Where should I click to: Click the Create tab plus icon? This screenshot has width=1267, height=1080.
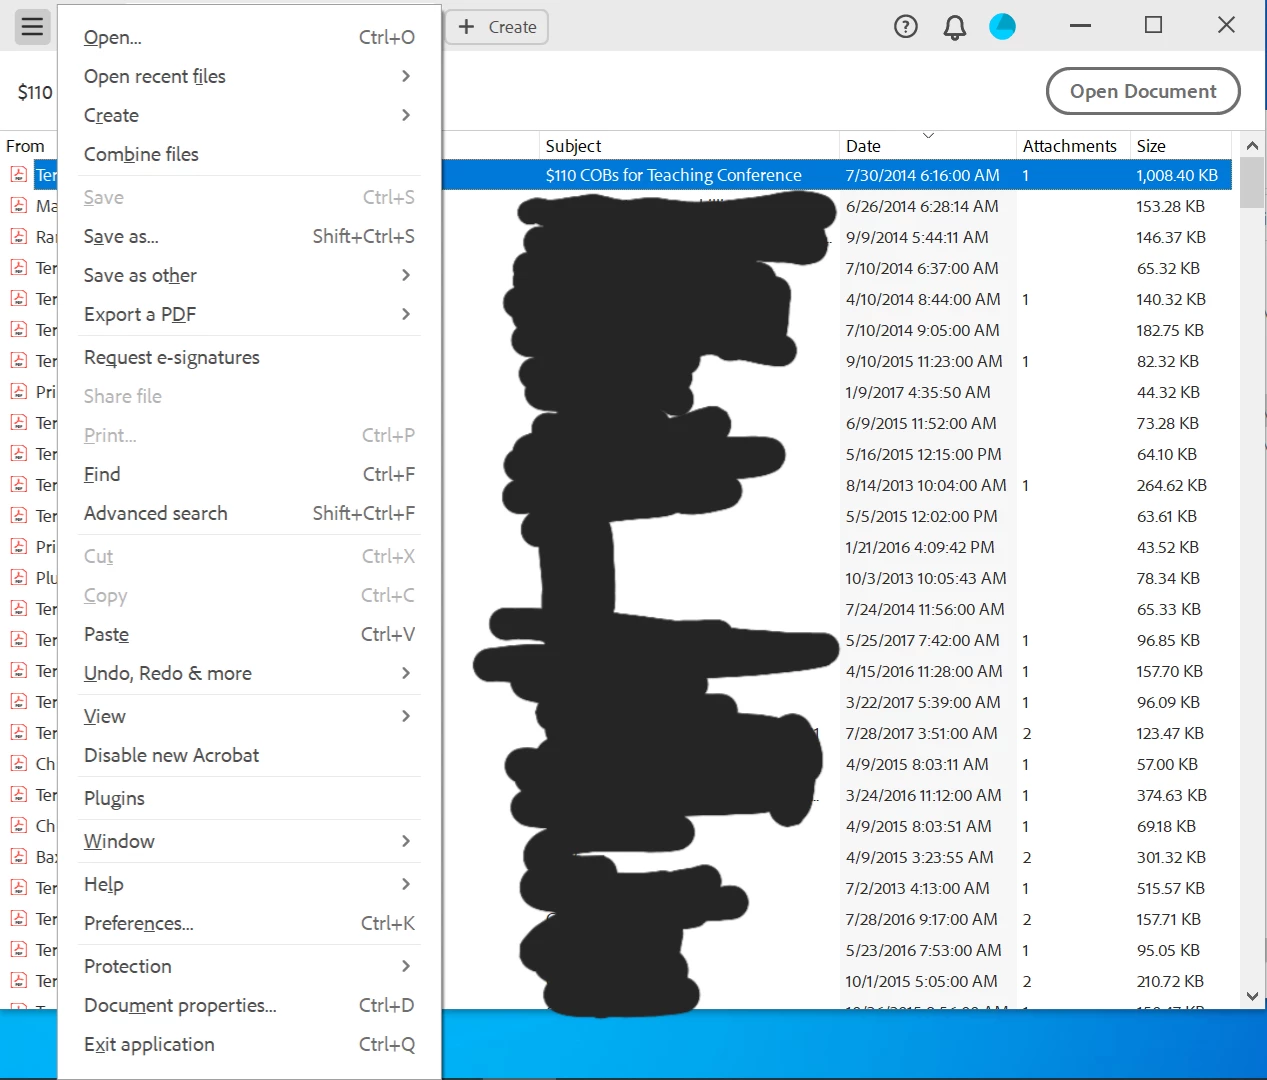point(466,27)
